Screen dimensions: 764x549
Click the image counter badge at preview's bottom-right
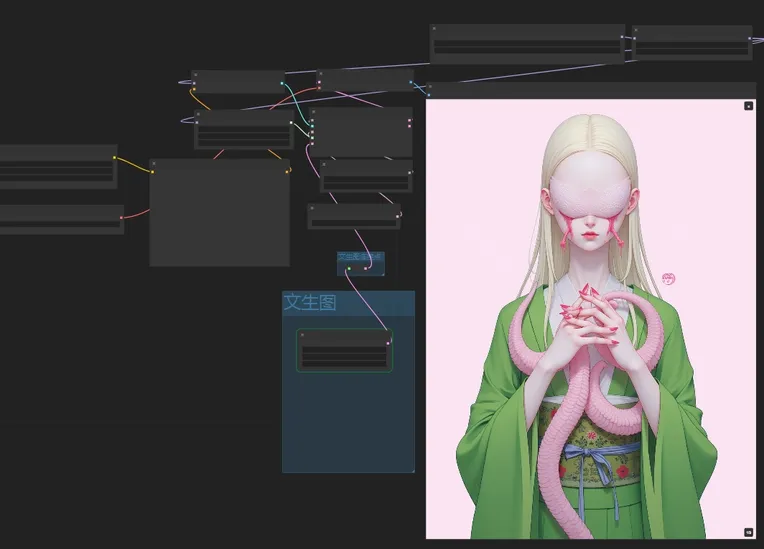tap(748, 532)
